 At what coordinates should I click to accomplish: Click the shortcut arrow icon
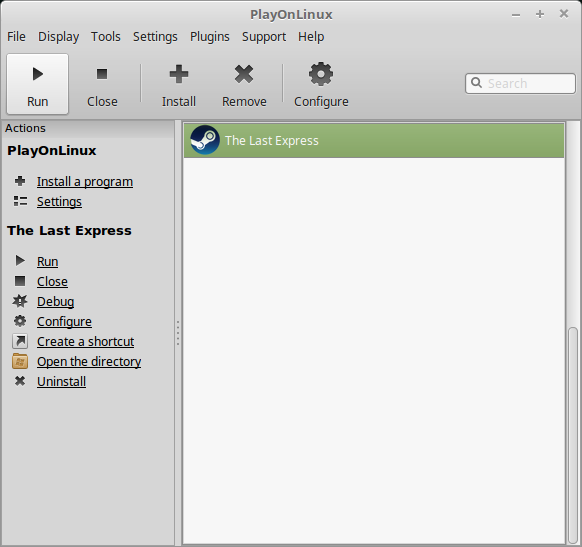[20, 341]
